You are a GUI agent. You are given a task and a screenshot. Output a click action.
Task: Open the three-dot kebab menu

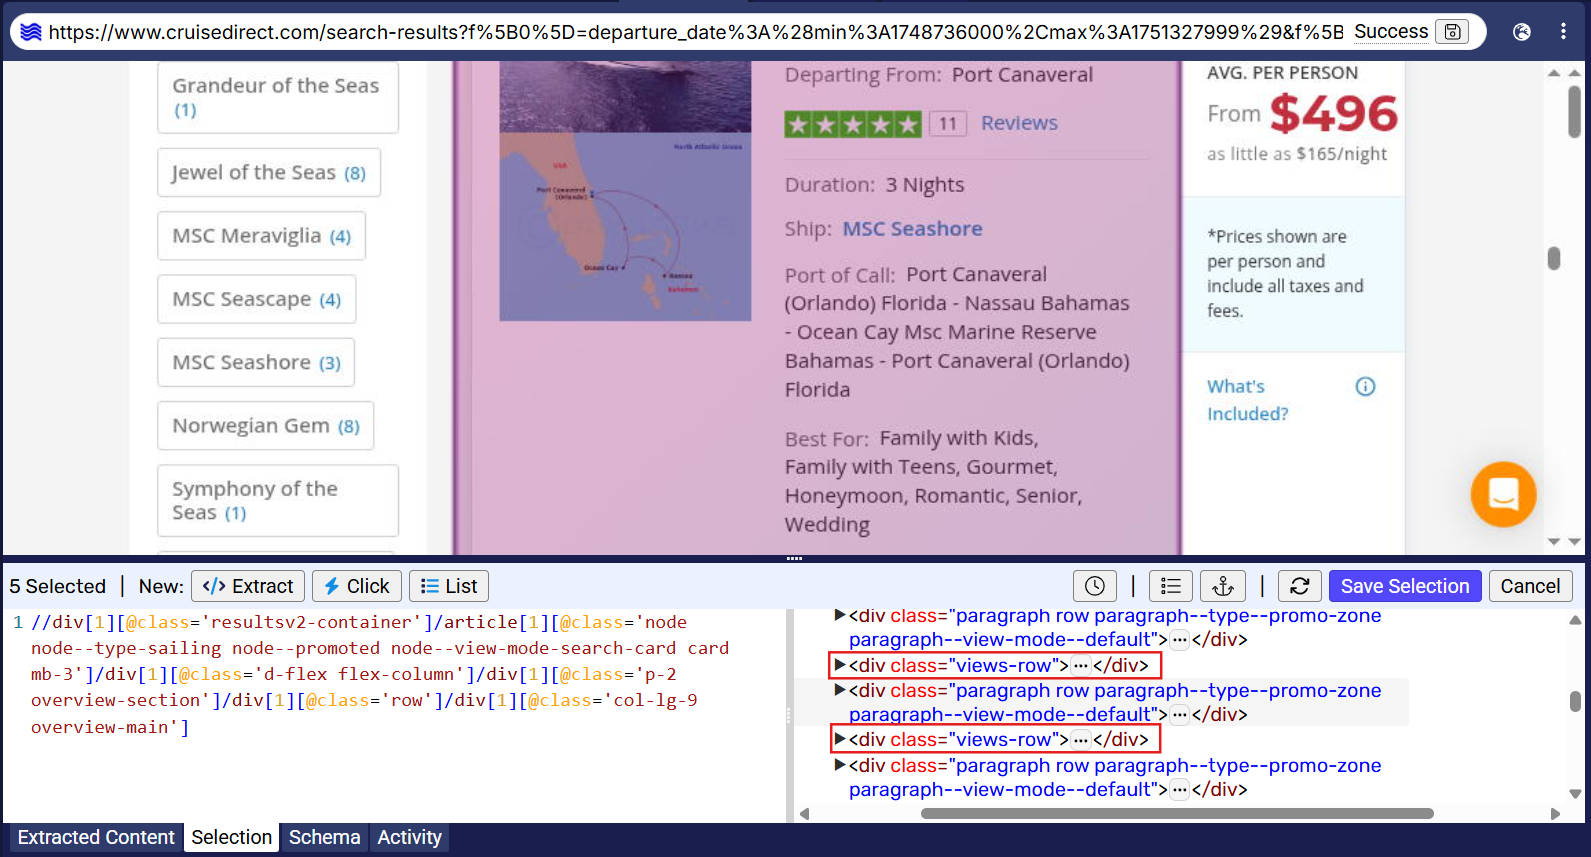click(x=1563, y=32)
